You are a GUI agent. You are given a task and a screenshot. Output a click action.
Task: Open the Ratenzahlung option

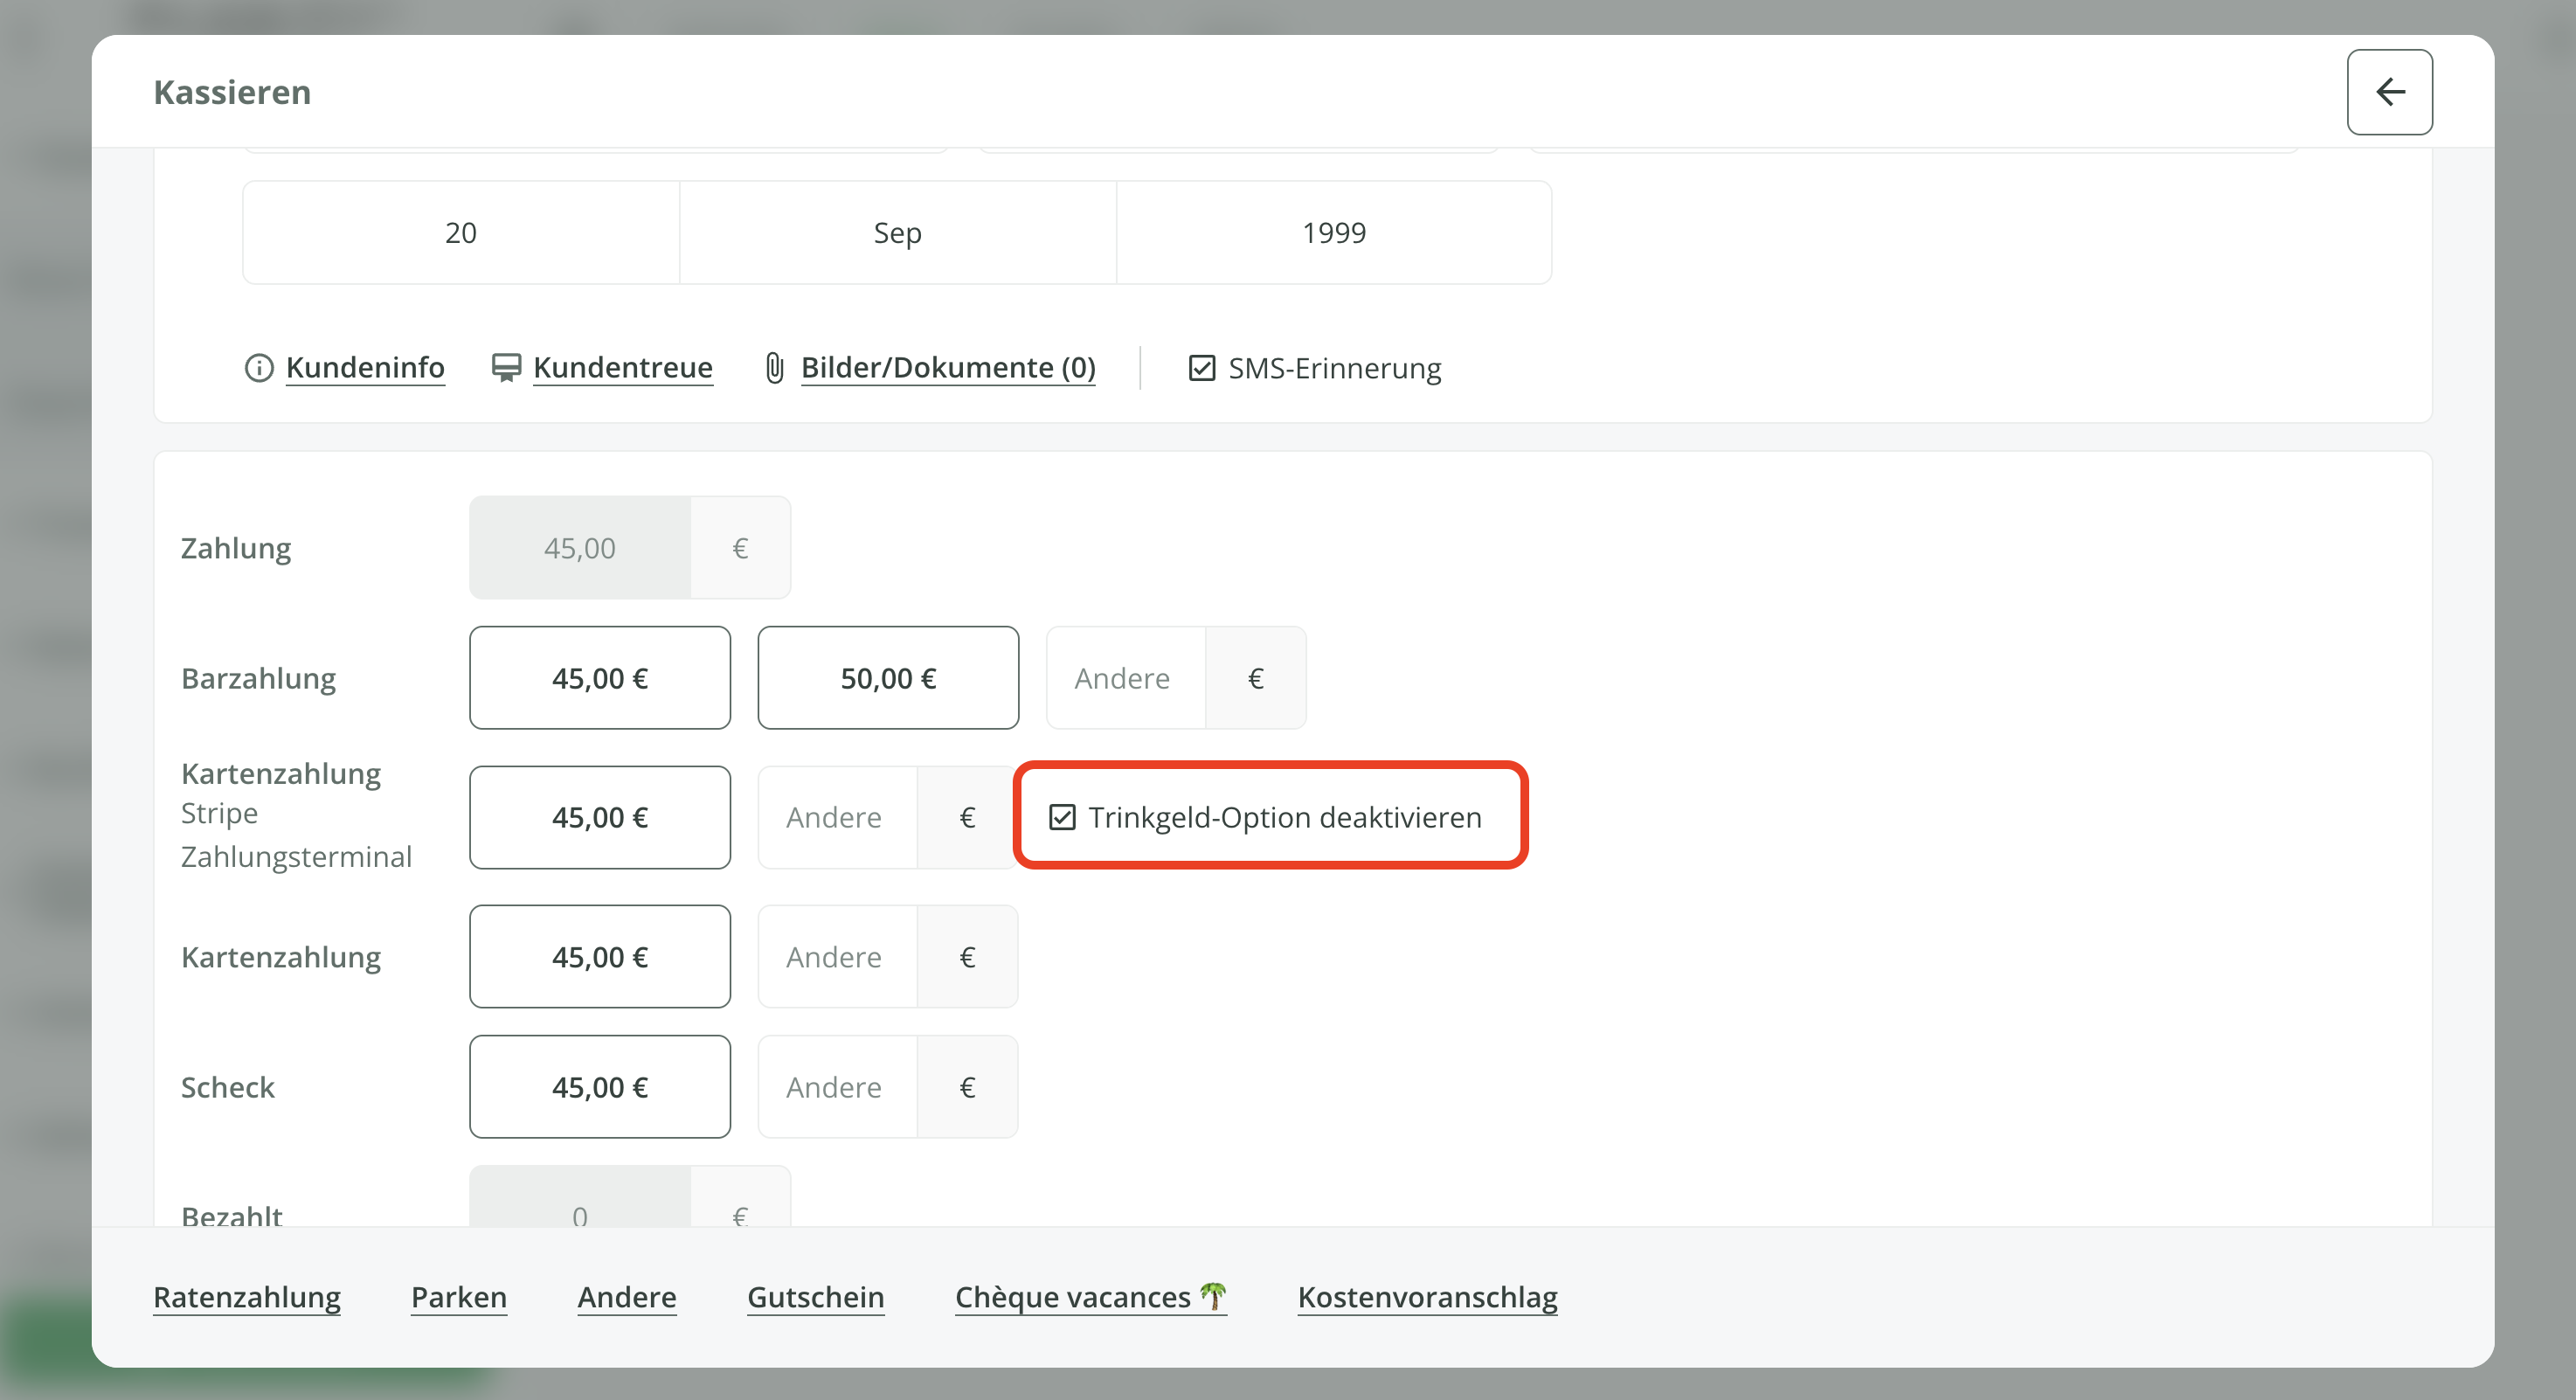click(x=247, y=1297)
